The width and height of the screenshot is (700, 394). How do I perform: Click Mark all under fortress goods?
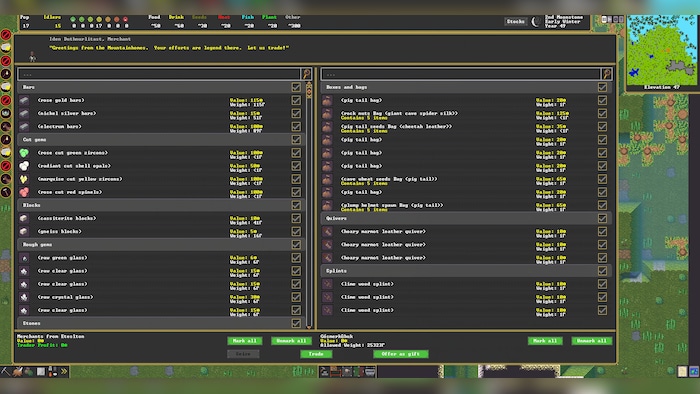(545, 341)
